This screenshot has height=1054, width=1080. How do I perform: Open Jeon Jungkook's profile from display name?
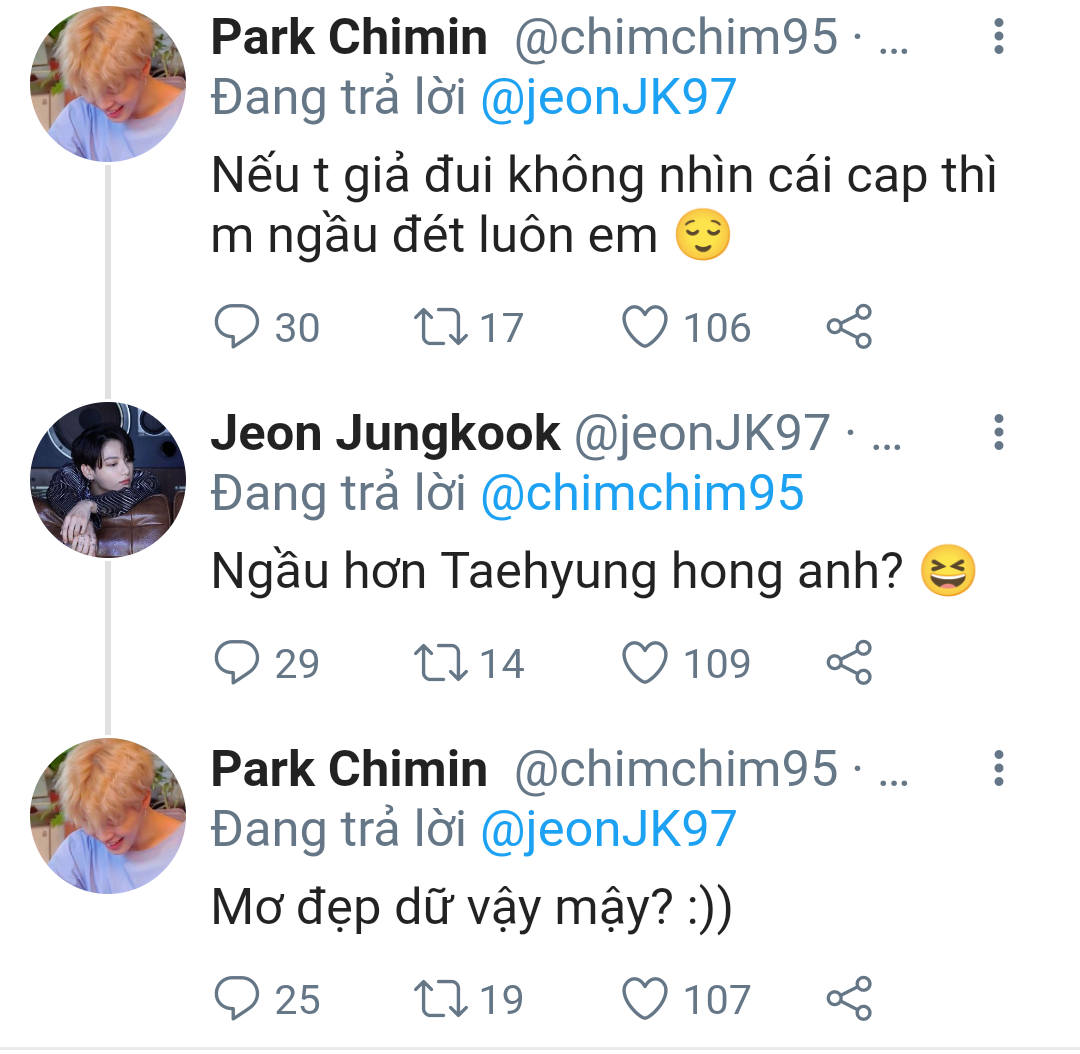(385, 433)
